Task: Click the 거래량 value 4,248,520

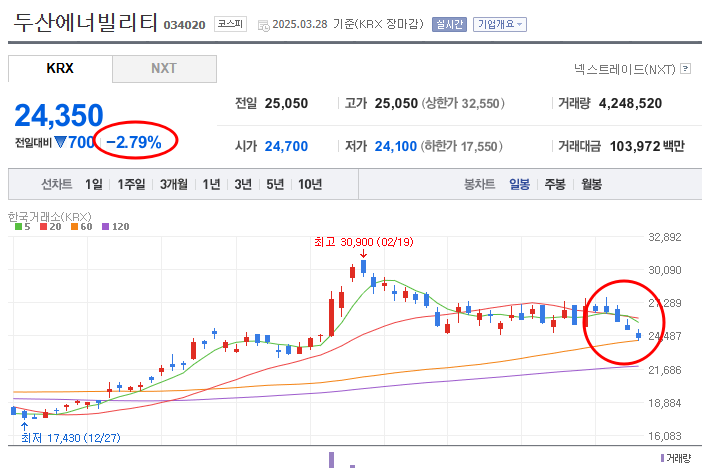Action: [630, 103]
